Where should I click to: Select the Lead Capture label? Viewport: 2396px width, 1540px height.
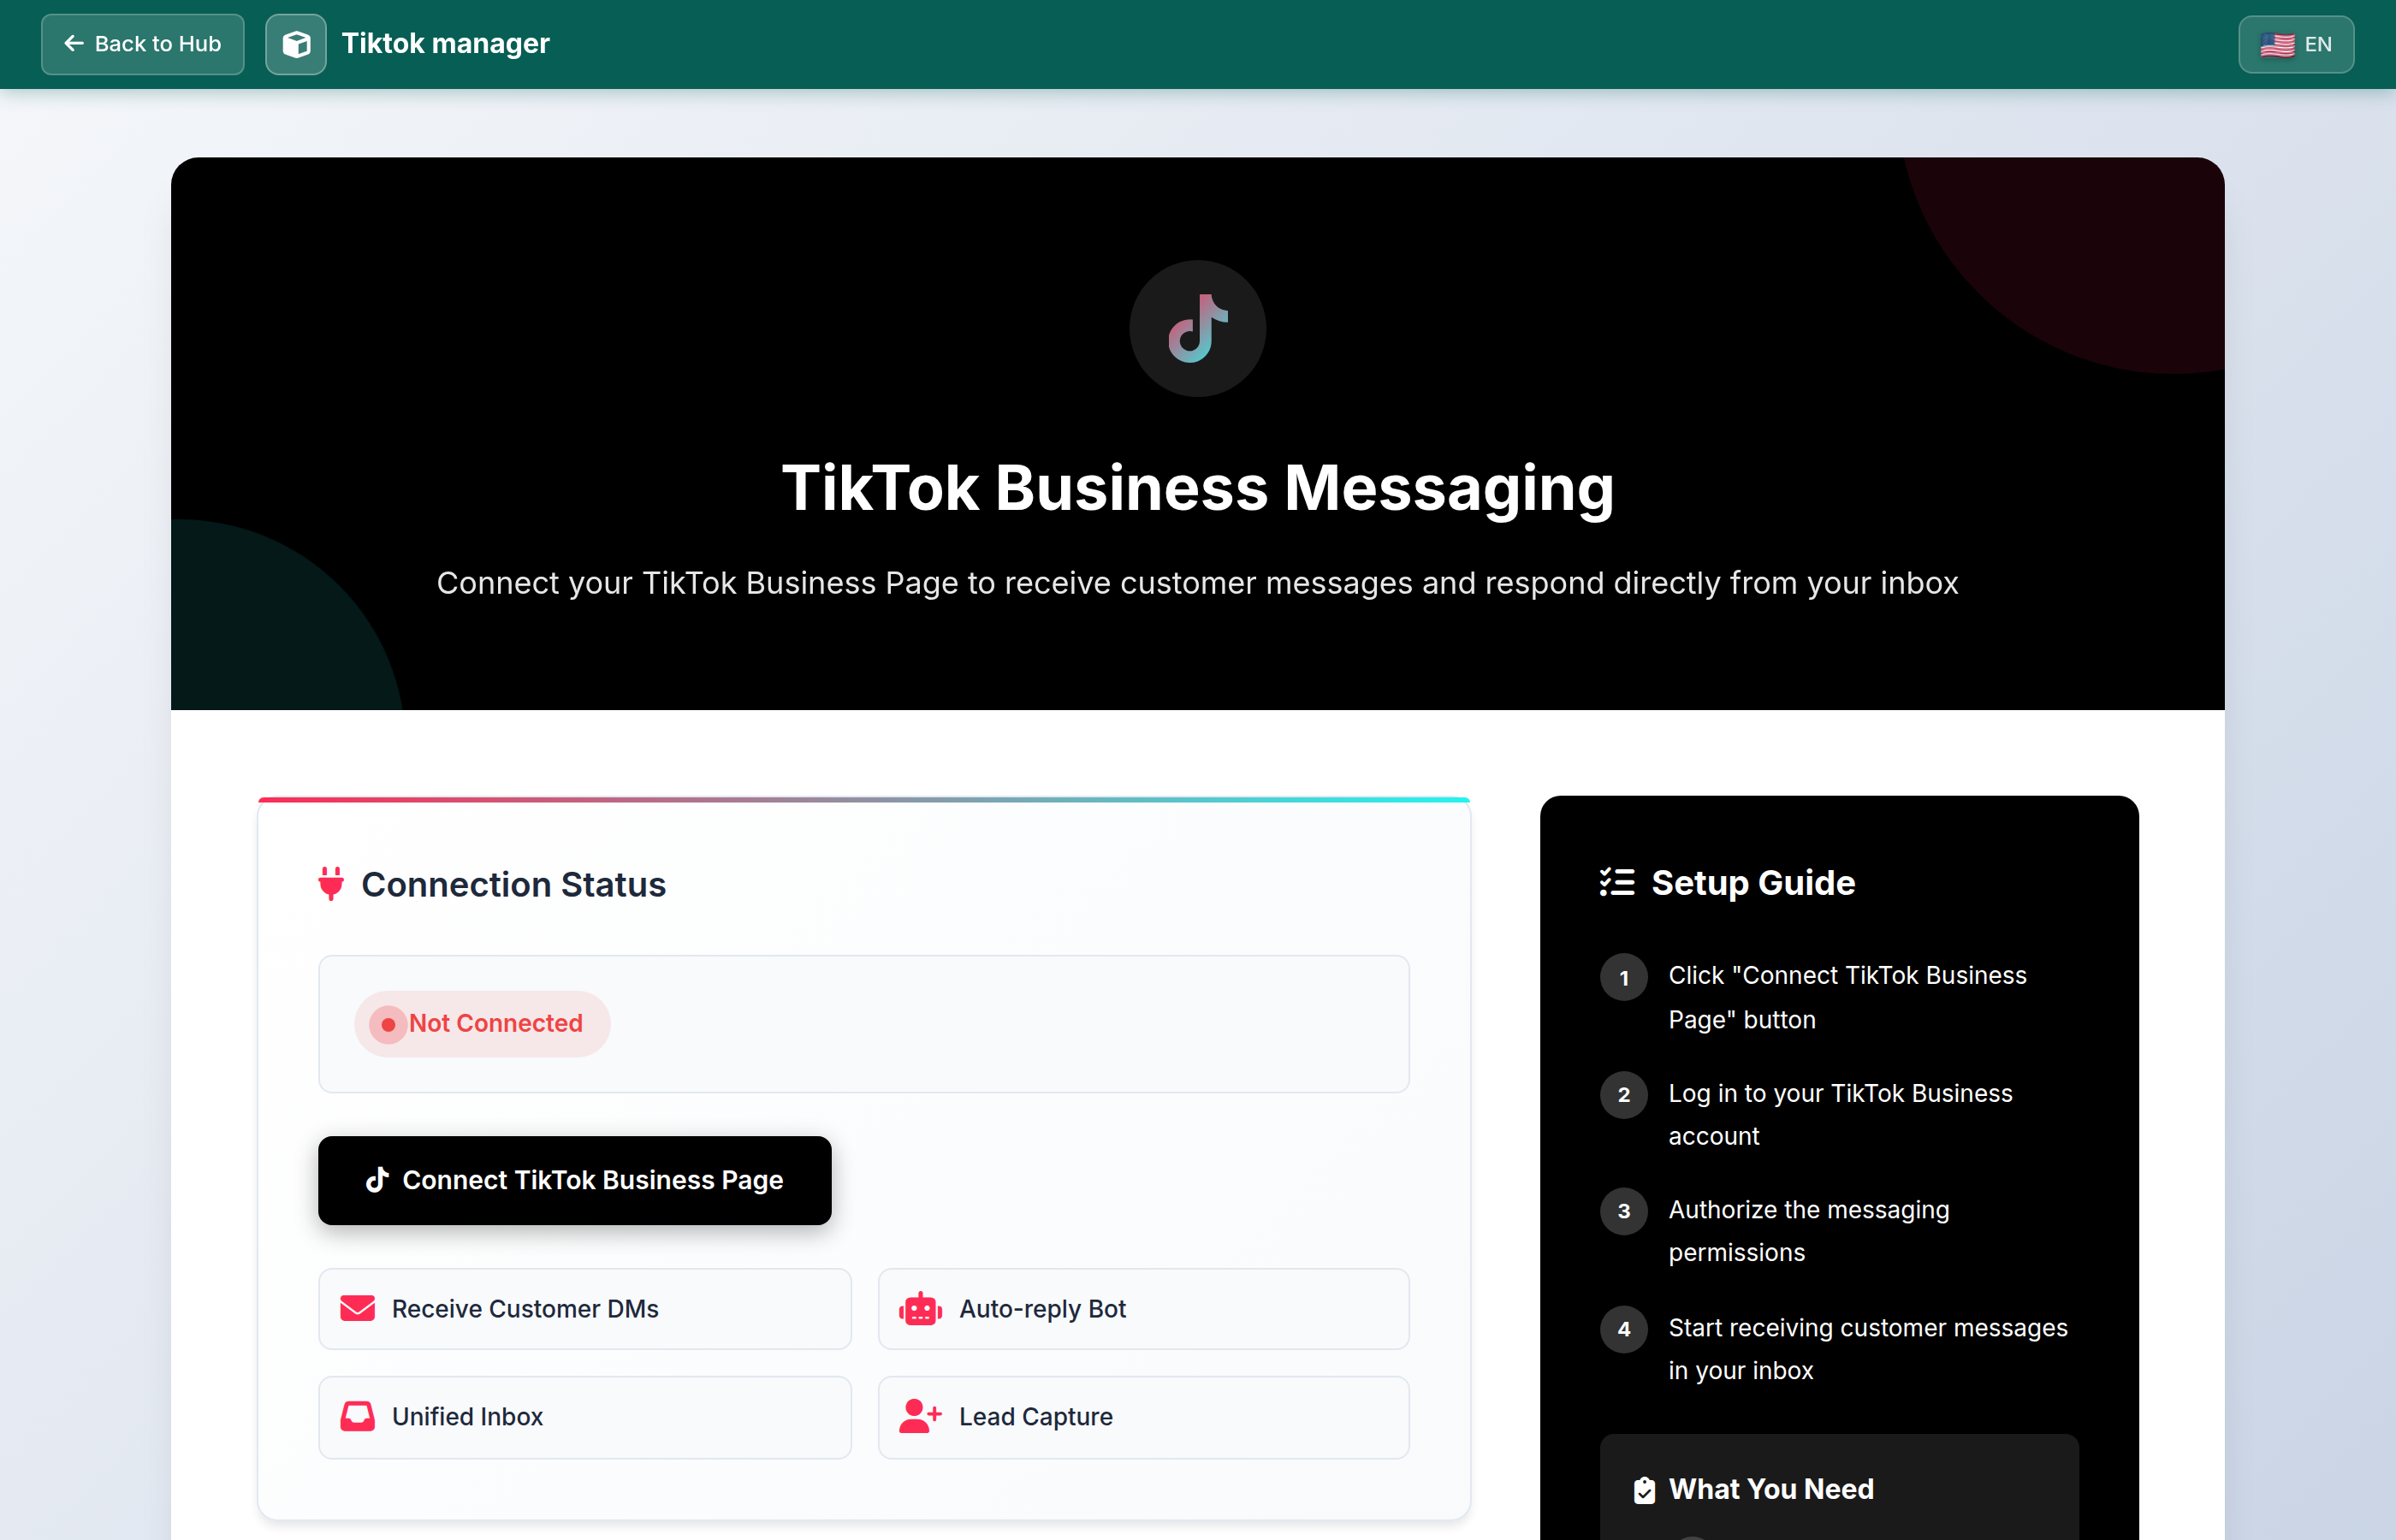point(1036,1416)
